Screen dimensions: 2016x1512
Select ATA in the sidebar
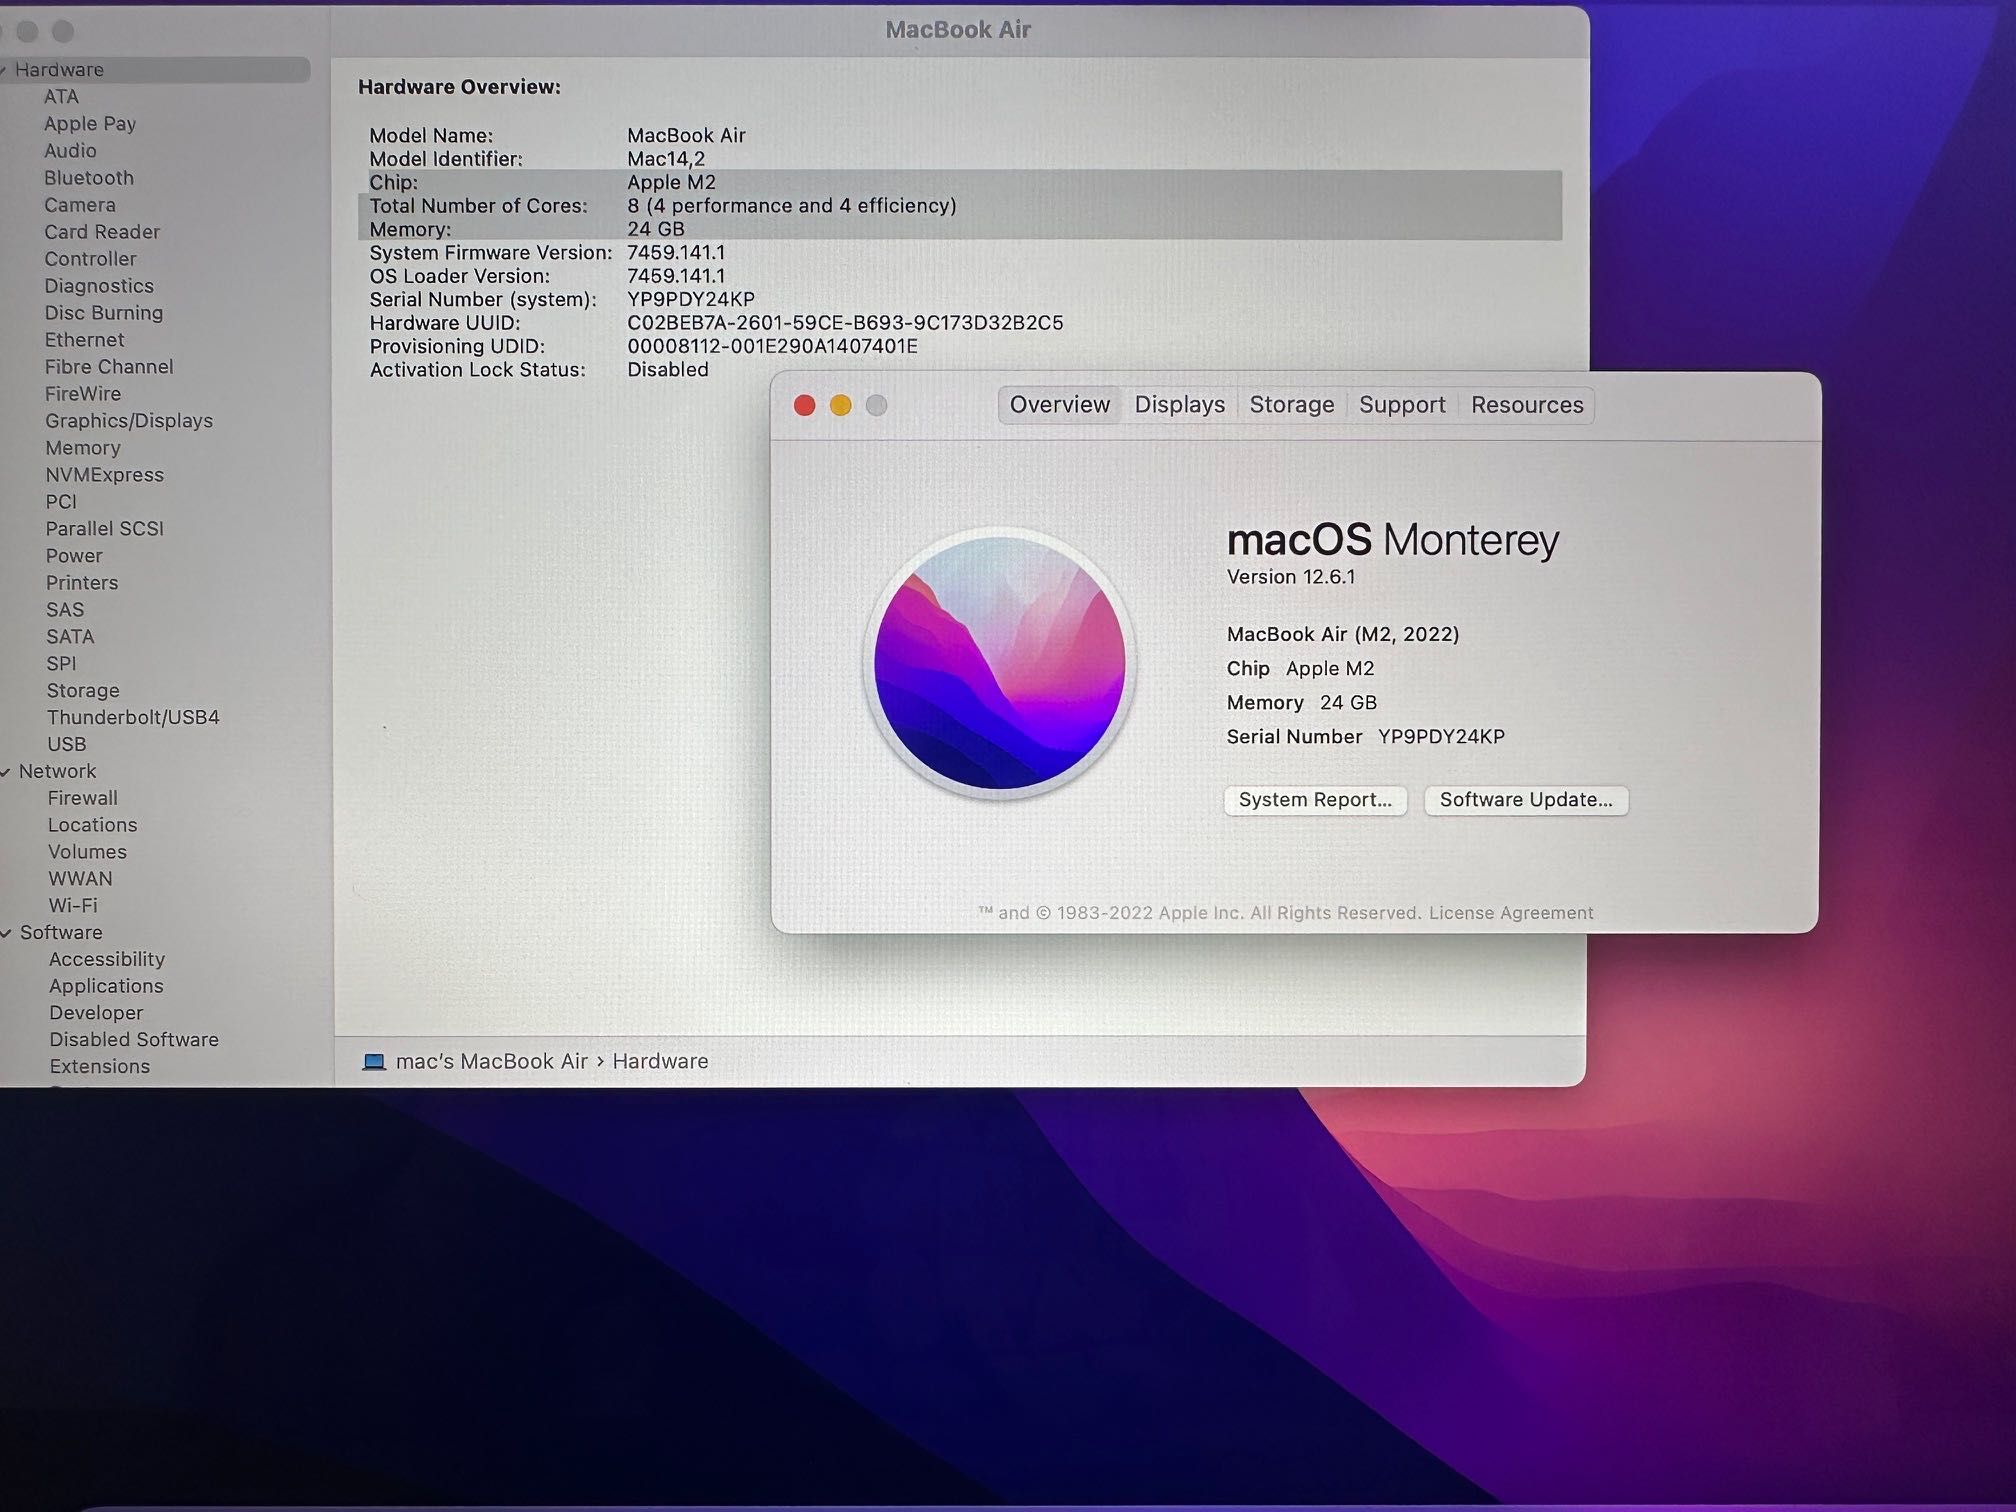61,97
